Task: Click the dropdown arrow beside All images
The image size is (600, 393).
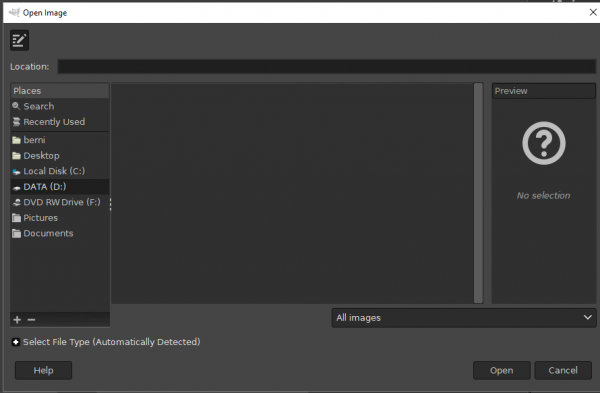Action: pos(588,317)
